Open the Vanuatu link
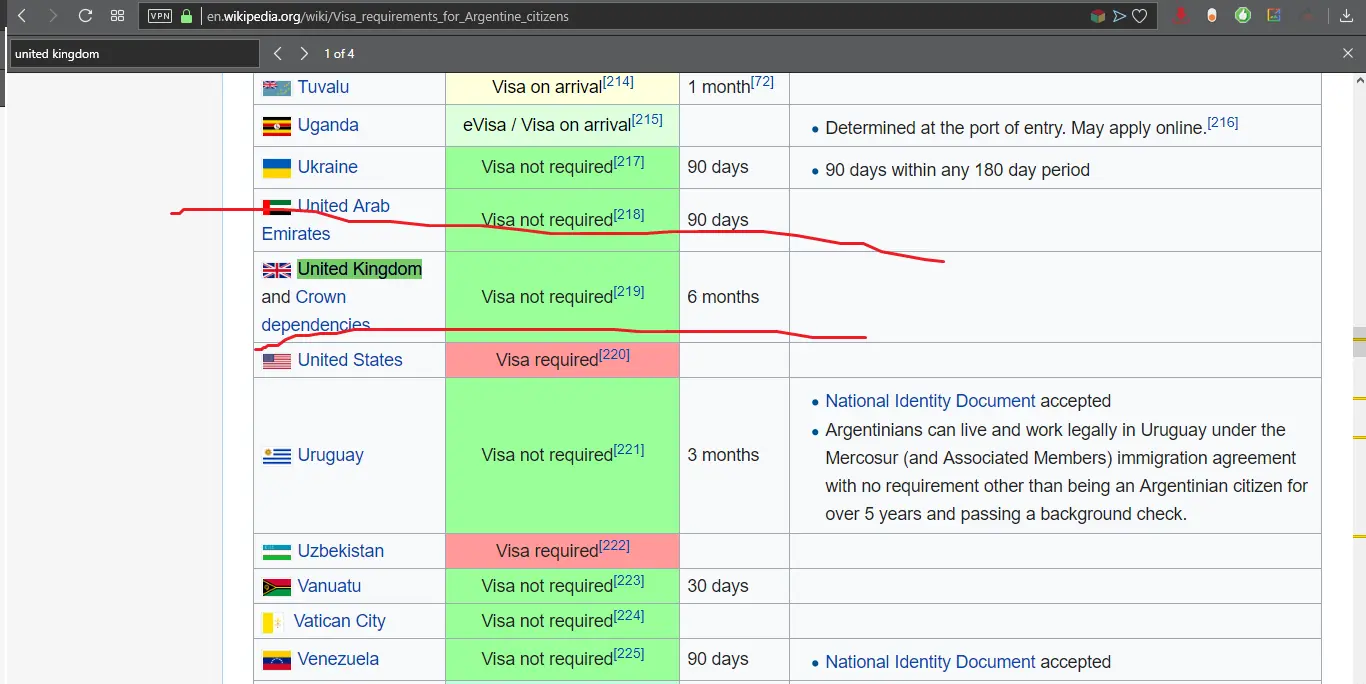 tap(329, 586)
